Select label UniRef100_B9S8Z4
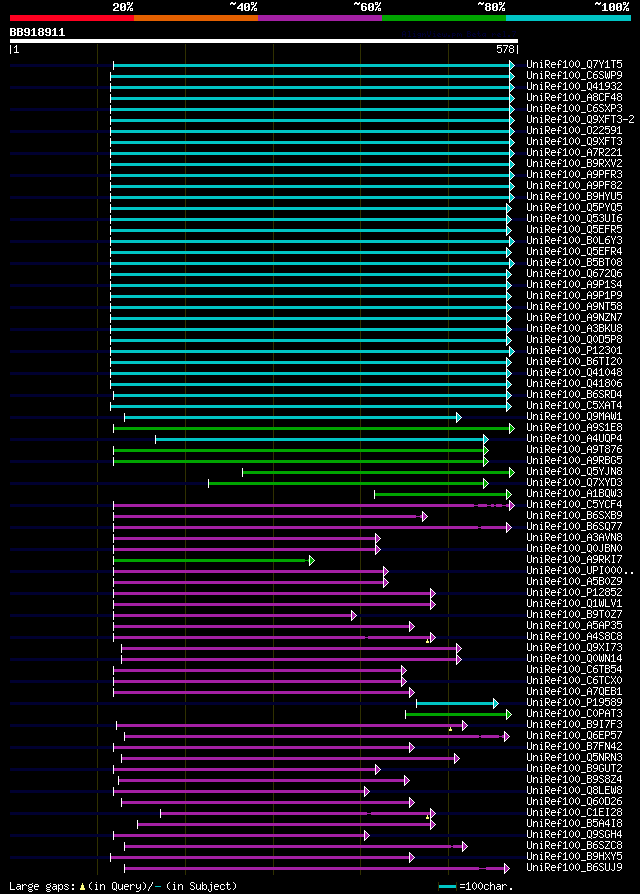640x894 pixels. (574, 780)
